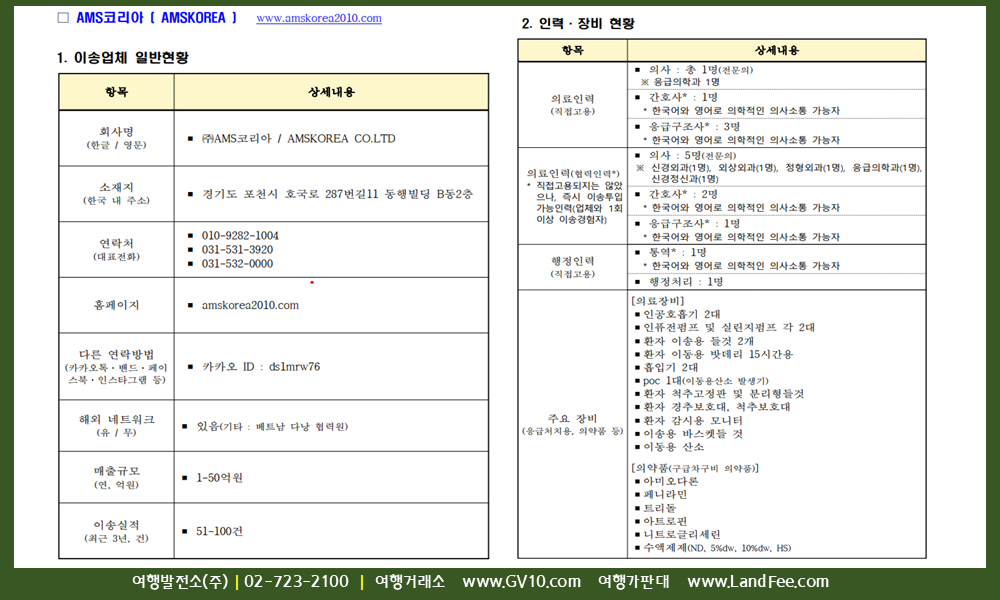Image resolution: width=1000 pixels, height=600 pixels.
Task: Click the 이송실적 value 51-100건
Action: coord(219,530)
